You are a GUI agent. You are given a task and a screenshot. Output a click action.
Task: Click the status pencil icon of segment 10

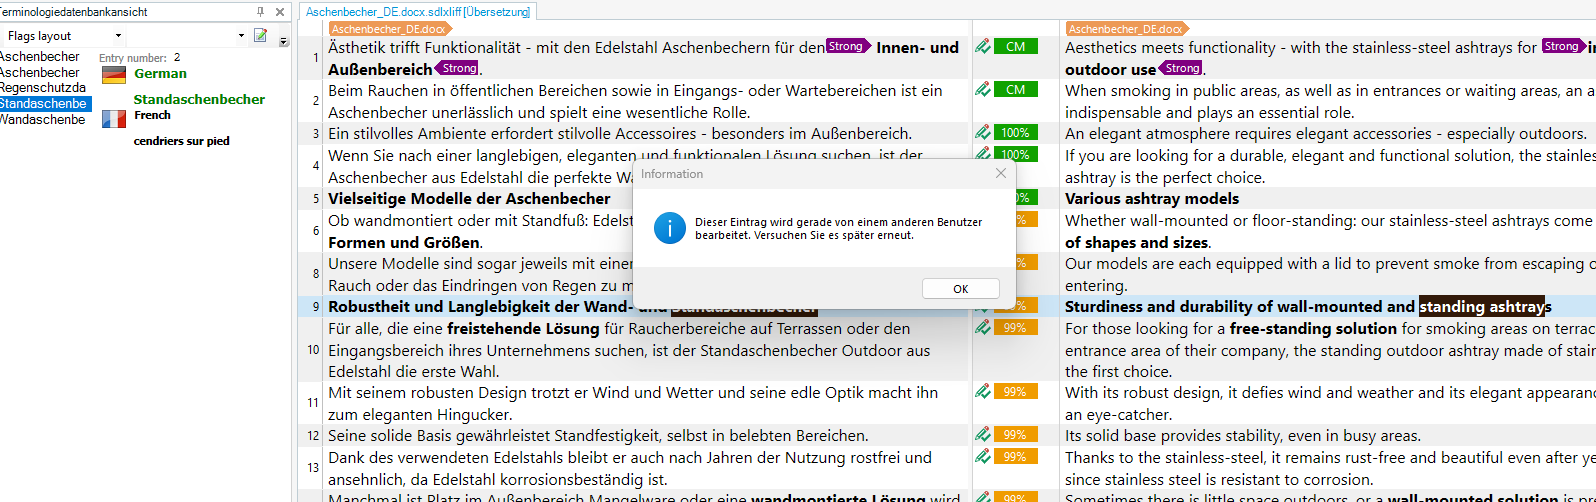pyautogui.click(x=983, y=327)
